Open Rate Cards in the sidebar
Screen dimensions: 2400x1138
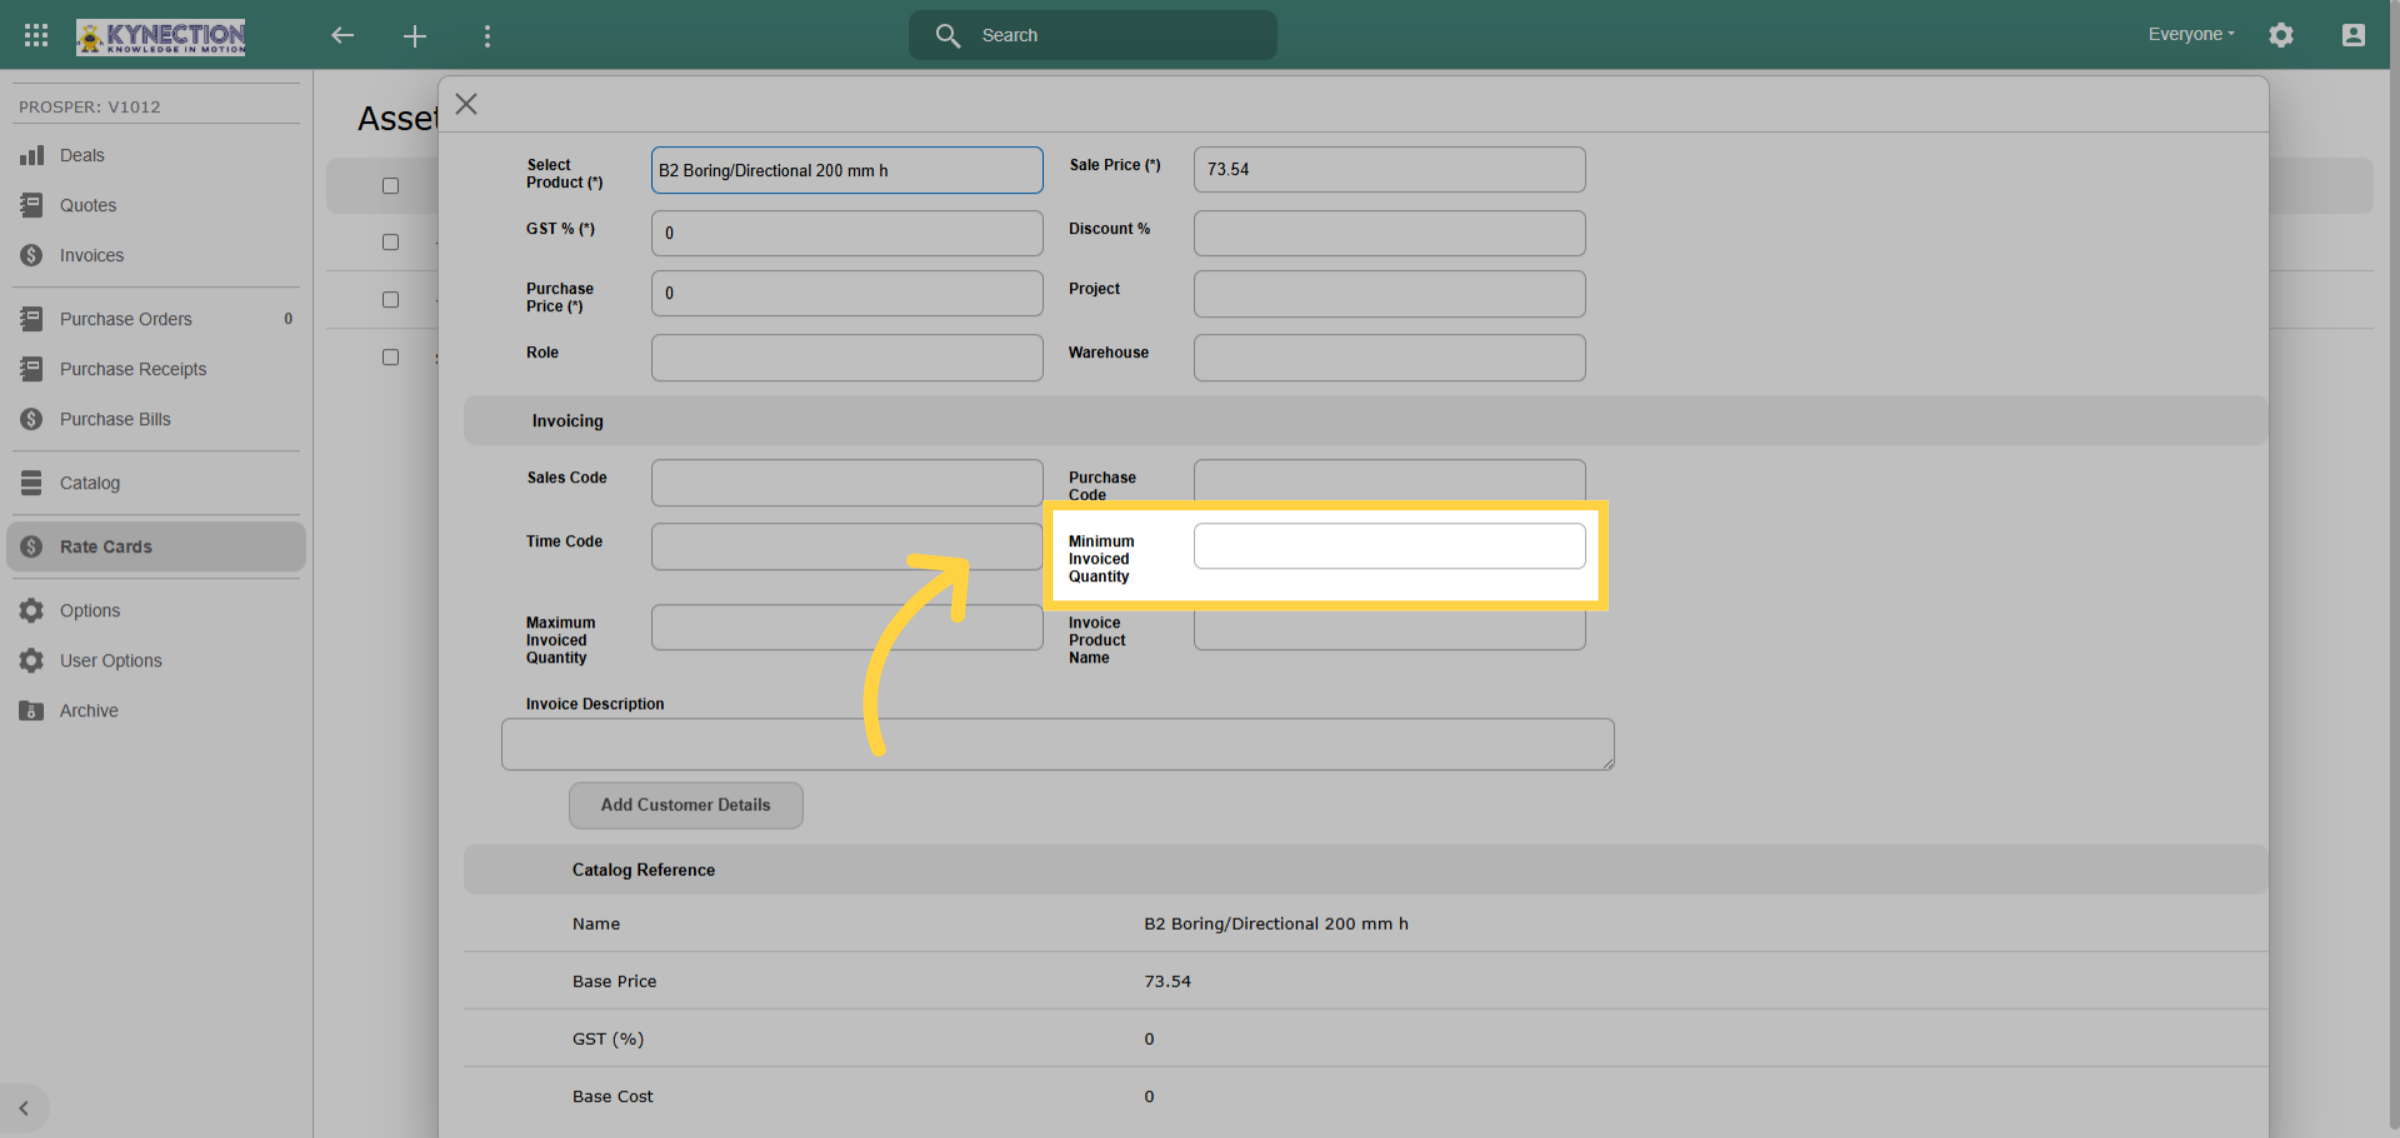click(x=156, y=547)
